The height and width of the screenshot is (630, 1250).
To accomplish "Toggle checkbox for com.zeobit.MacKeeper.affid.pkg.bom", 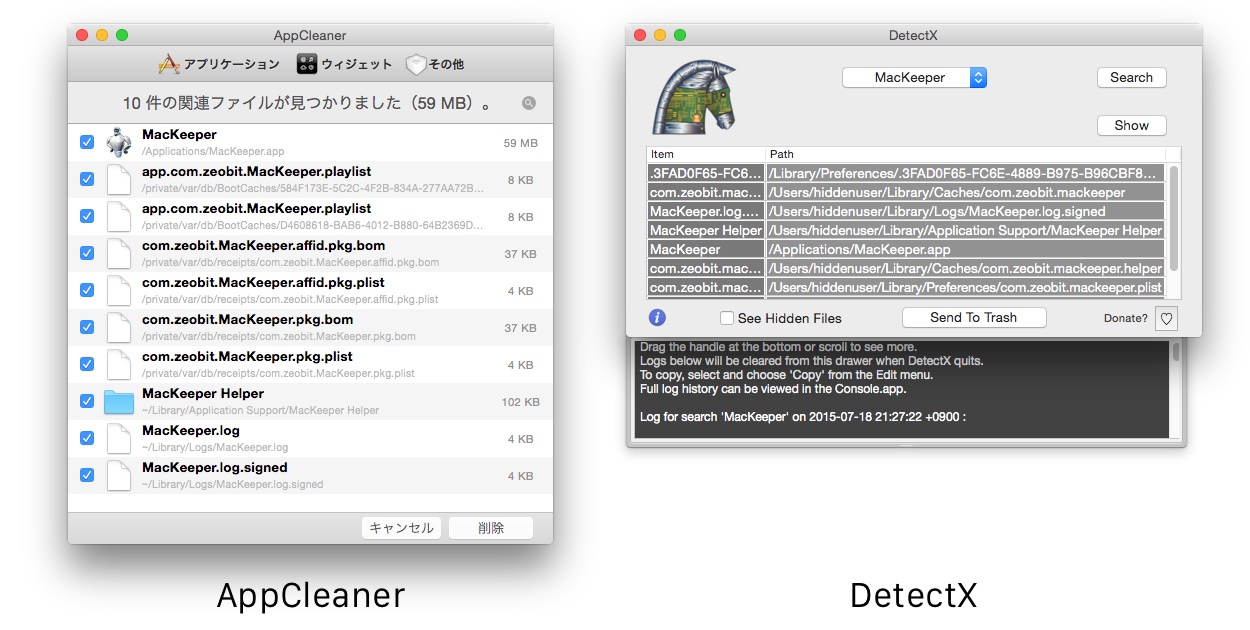I will pyautogui.click(x=87, y=253).
